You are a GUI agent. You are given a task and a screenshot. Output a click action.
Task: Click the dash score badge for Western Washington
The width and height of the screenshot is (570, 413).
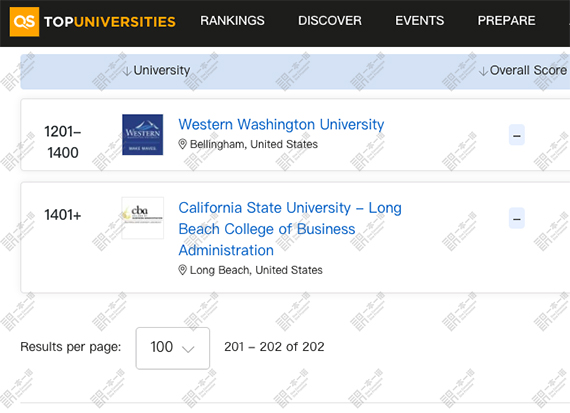point(517,135)
